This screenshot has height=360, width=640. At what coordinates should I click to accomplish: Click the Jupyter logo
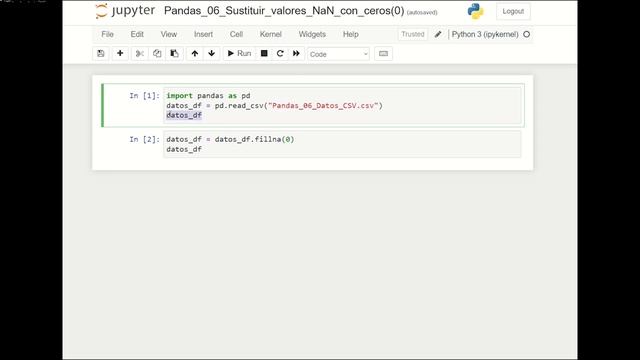tap(125, 11)
